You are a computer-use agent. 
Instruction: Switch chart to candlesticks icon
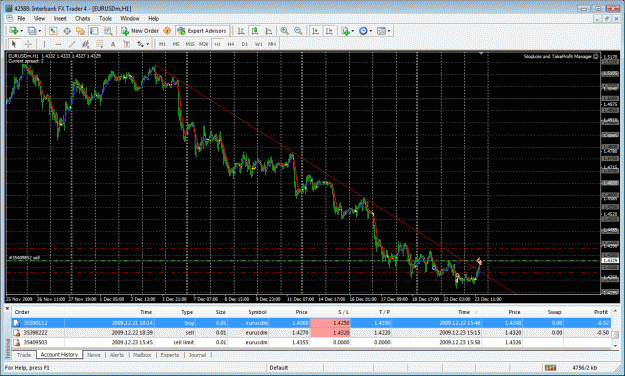coord(255,31)
